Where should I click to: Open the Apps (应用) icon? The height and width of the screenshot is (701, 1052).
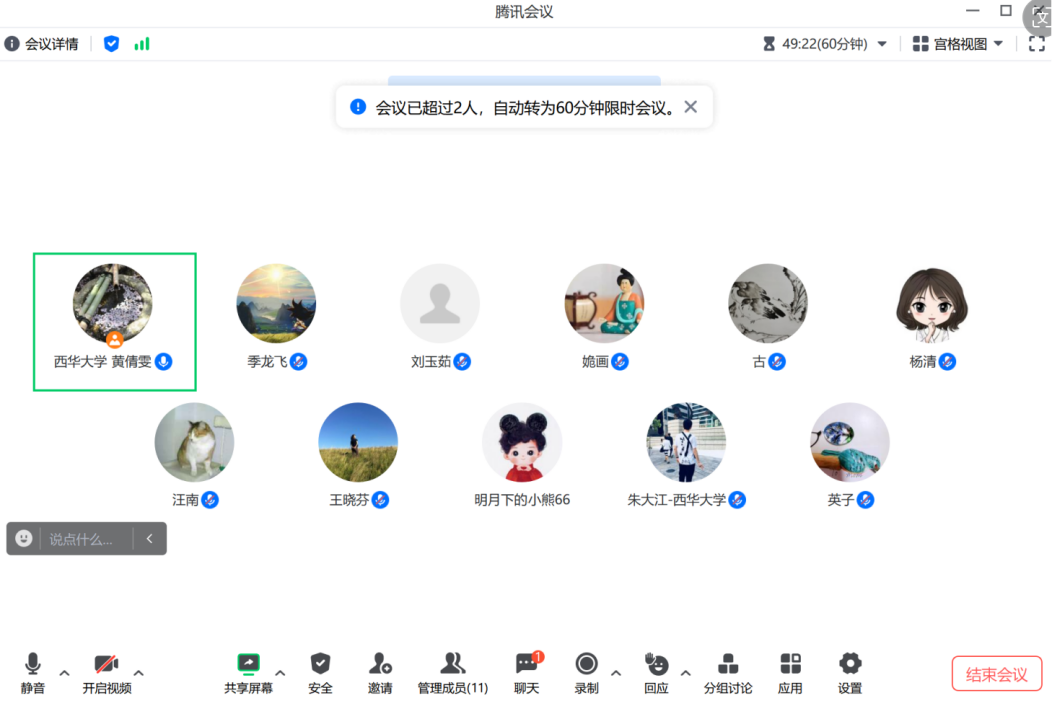790,664
